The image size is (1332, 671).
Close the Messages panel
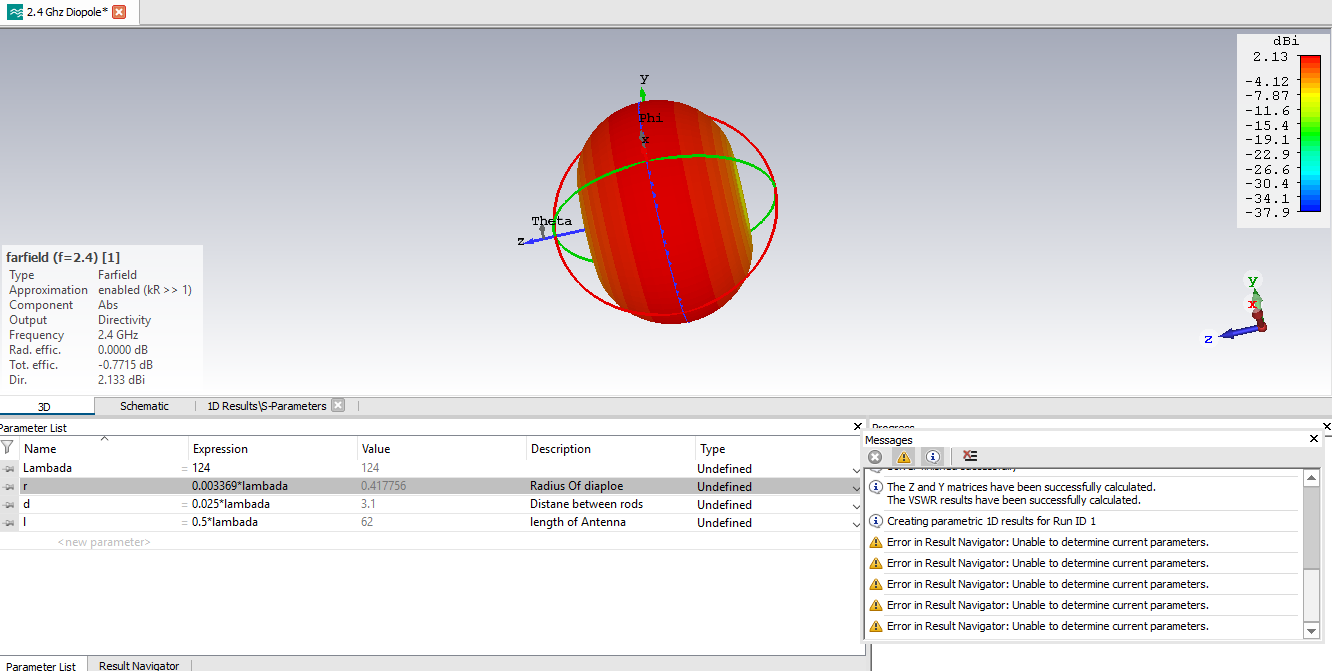click(x=1314, y=439)
